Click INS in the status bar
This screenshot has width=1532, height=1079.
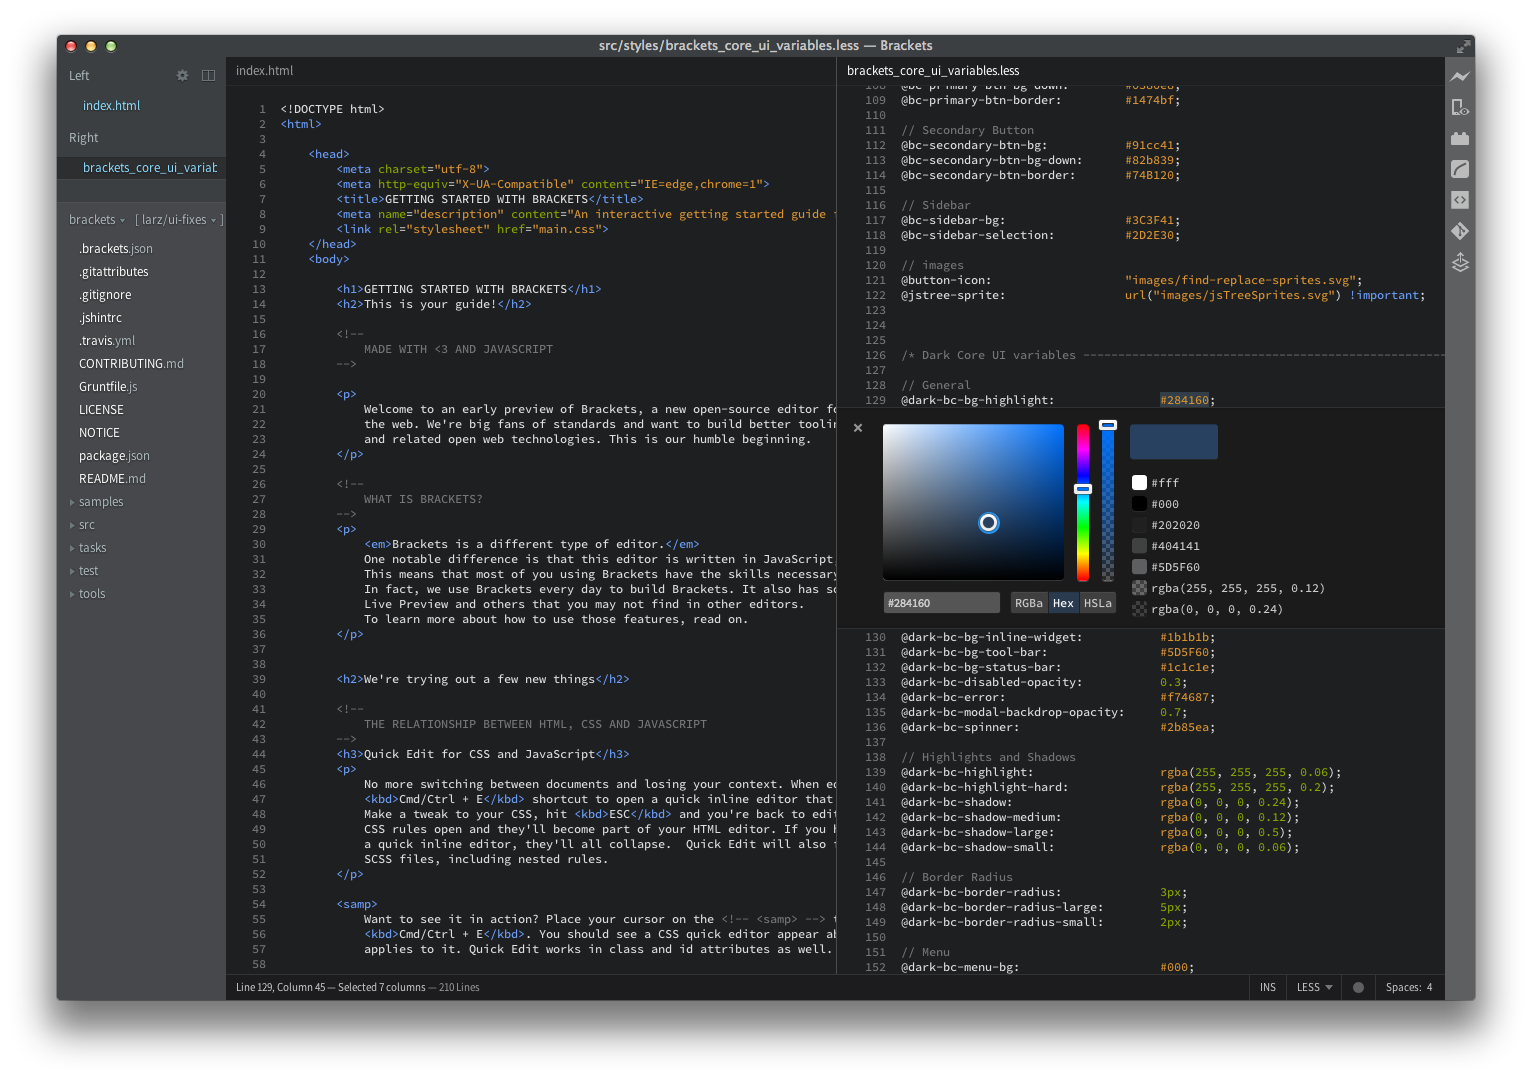[x=1267, y=987]
